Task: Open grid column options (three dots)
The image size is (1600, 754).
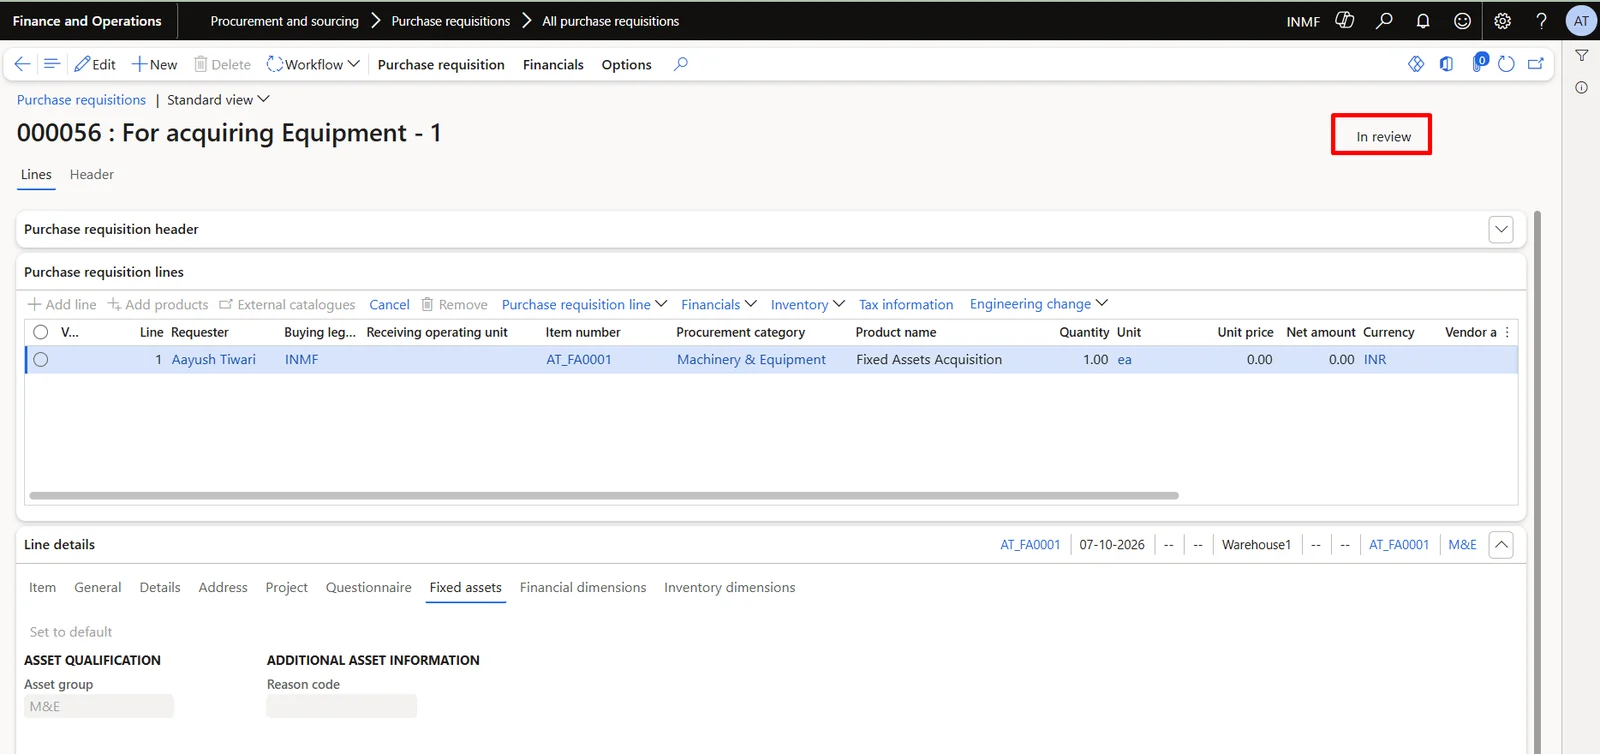Action: [x=1507, y=332]
